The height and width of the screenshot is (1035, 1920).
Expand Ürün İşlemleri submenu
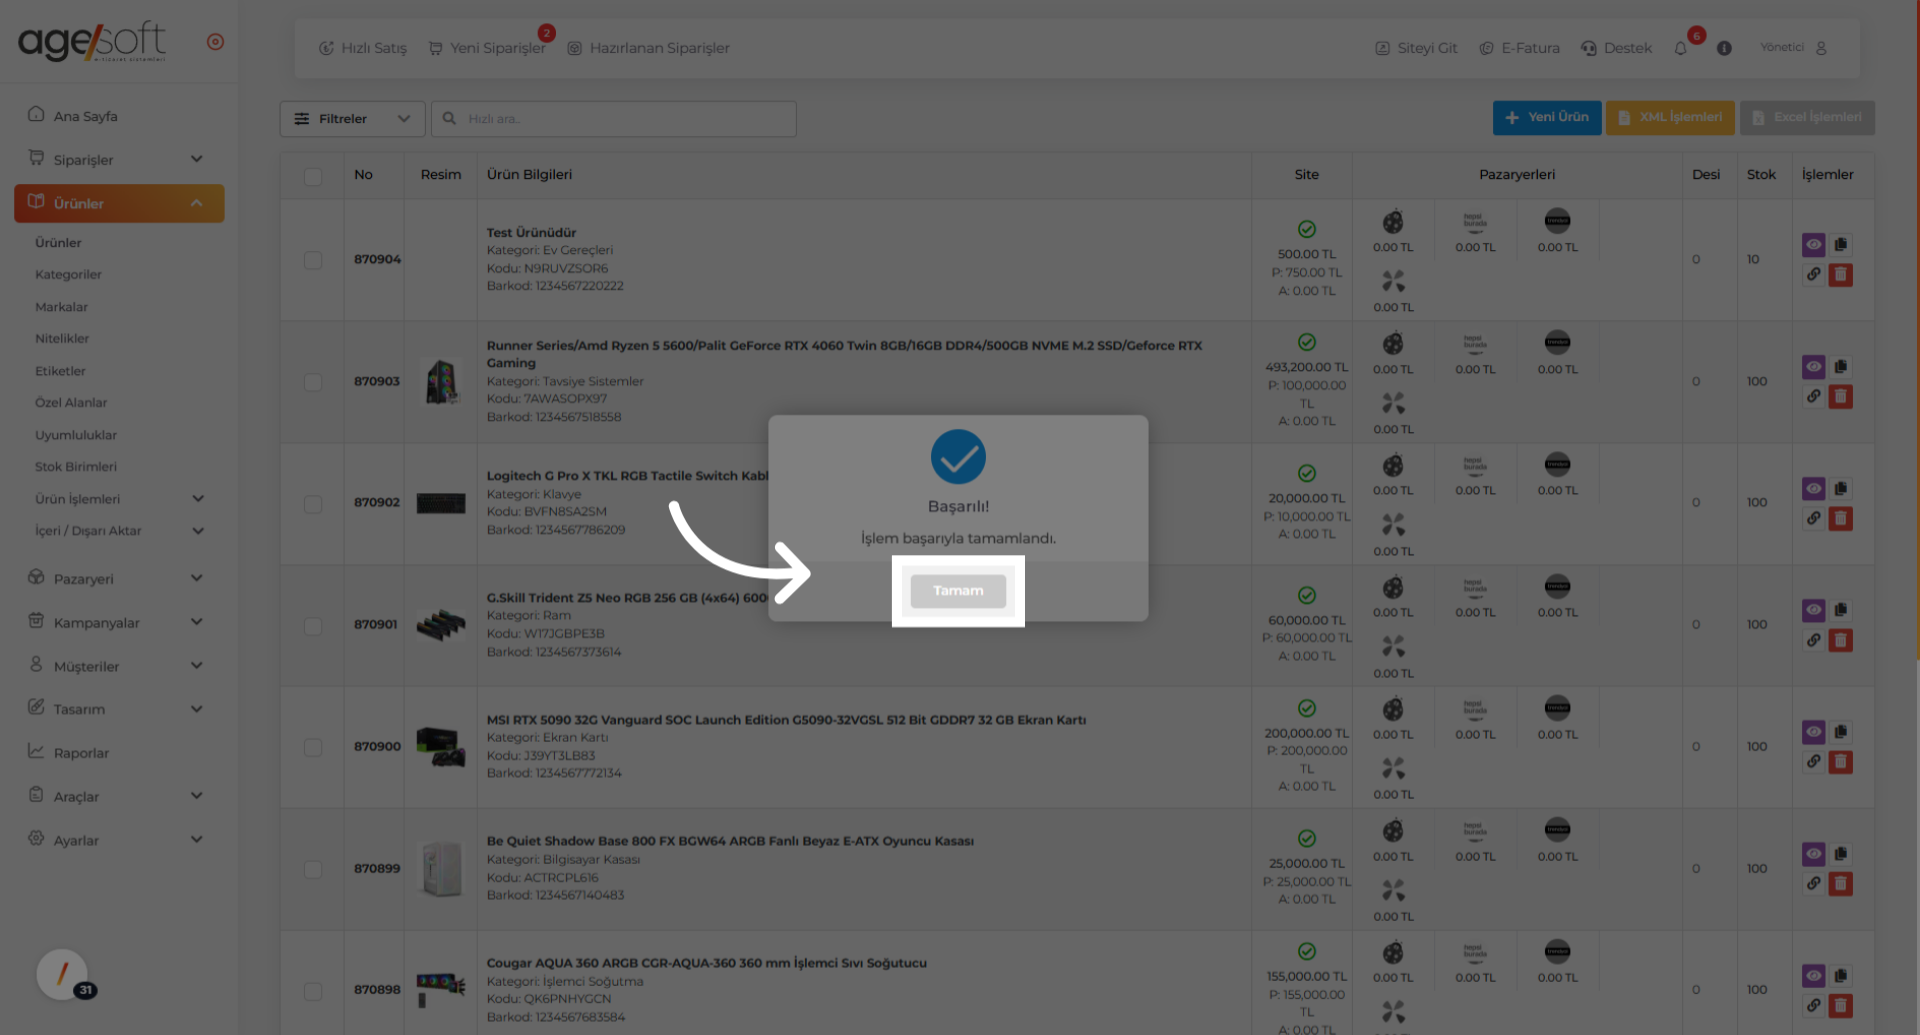coord(119,499)
